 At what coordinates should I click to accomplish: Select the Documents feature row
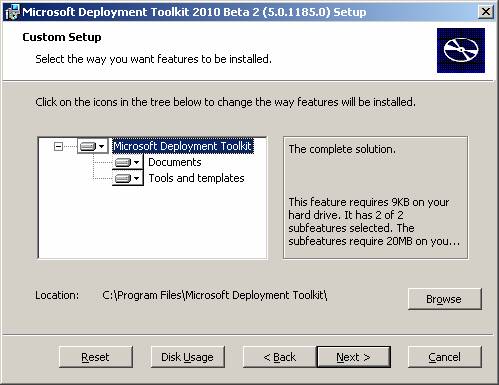point(175,162)
